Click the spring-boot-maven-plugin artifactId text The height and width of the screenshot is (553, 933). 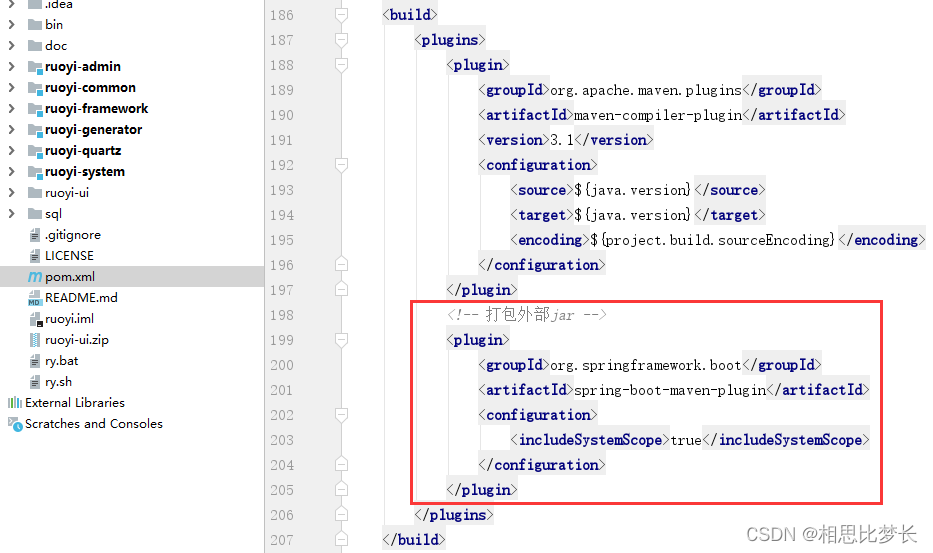[x=670, y=390]
